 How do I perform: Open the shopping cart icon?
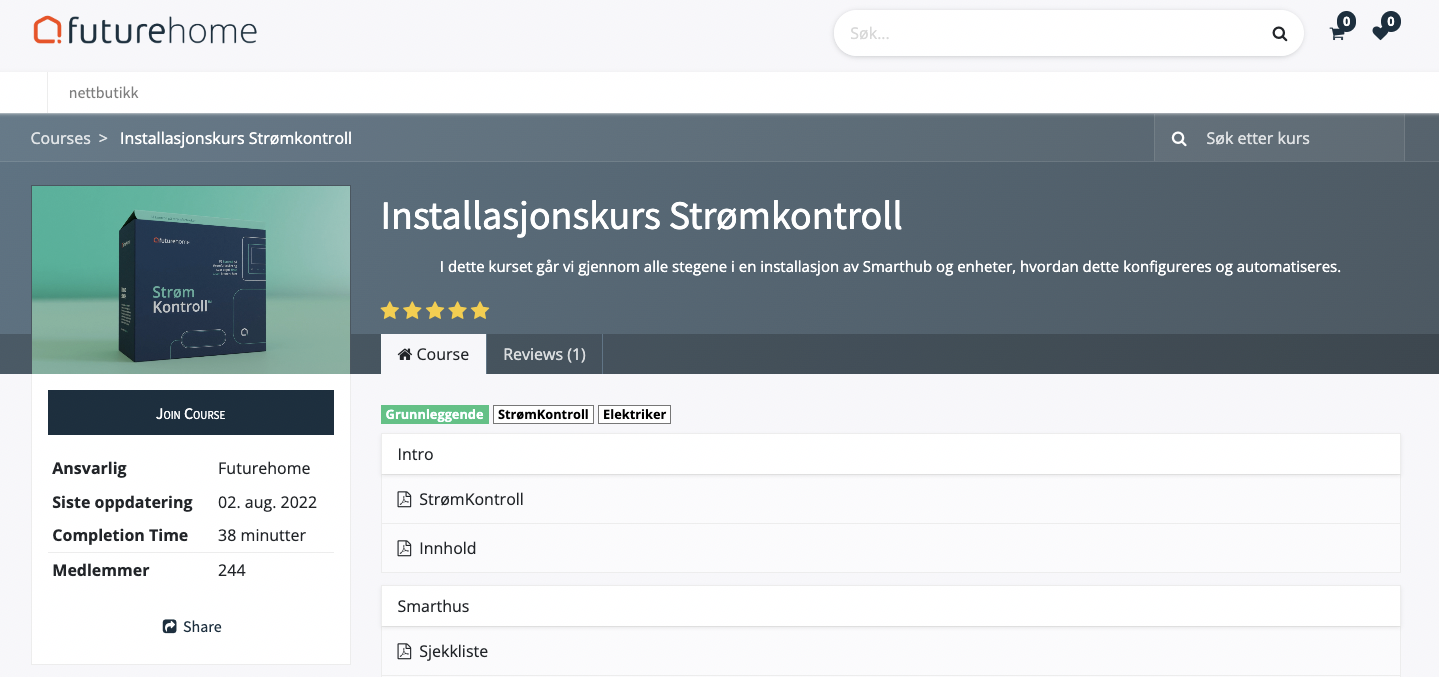(1337, 33)
